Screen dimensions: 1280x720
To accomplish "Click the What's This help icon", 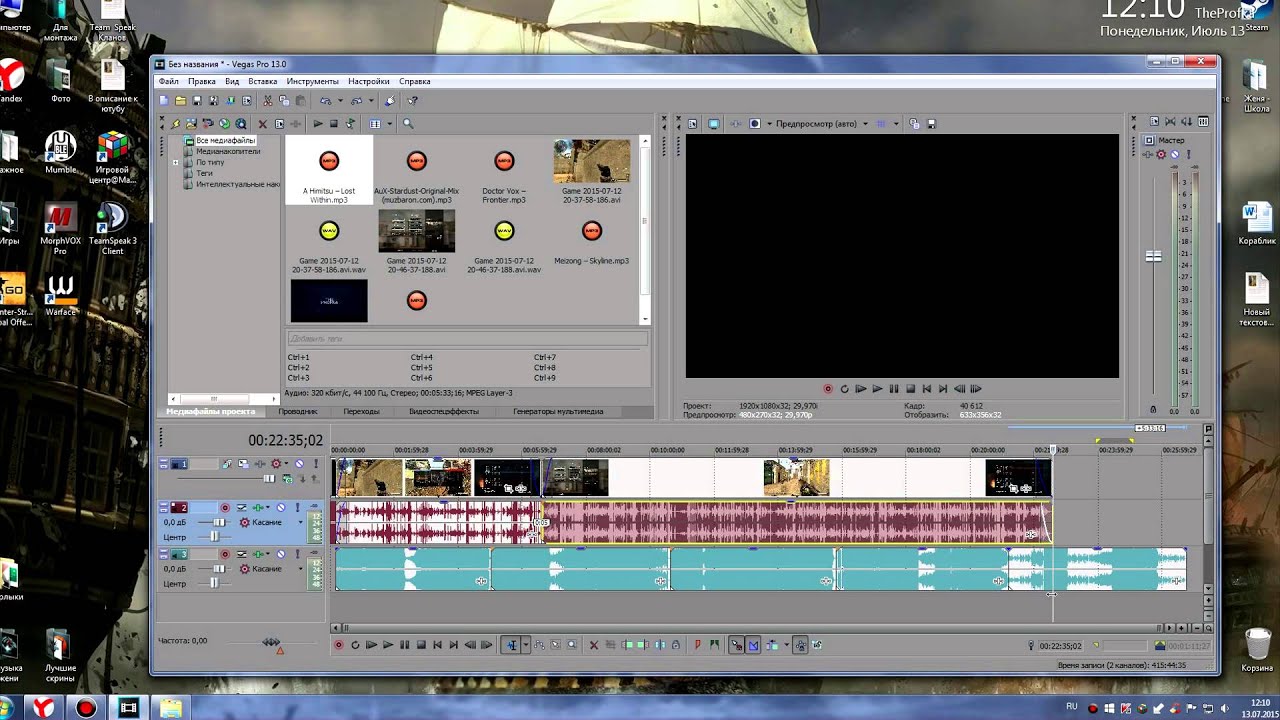I will tap(412, 101).
